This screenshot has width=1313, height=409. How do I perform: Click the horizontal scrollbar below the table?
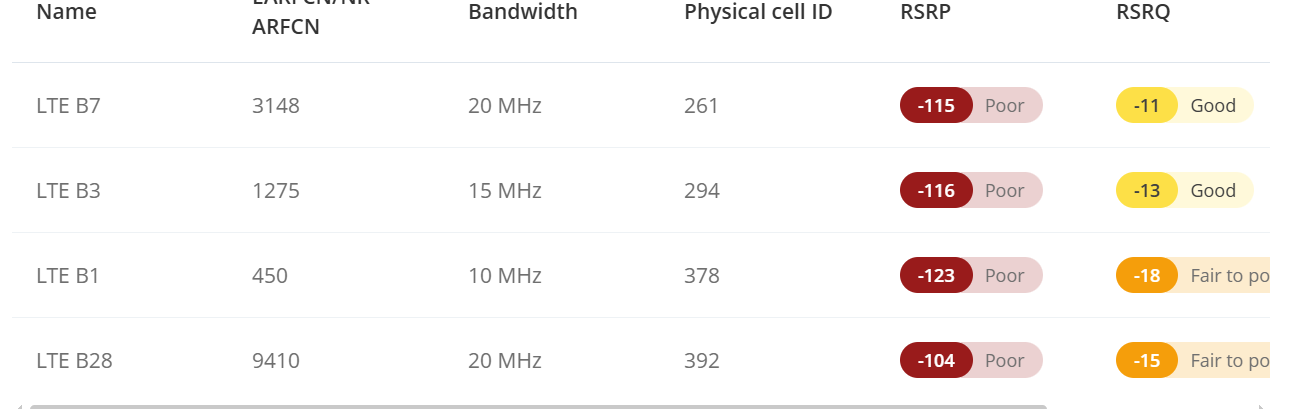point(538,406)
